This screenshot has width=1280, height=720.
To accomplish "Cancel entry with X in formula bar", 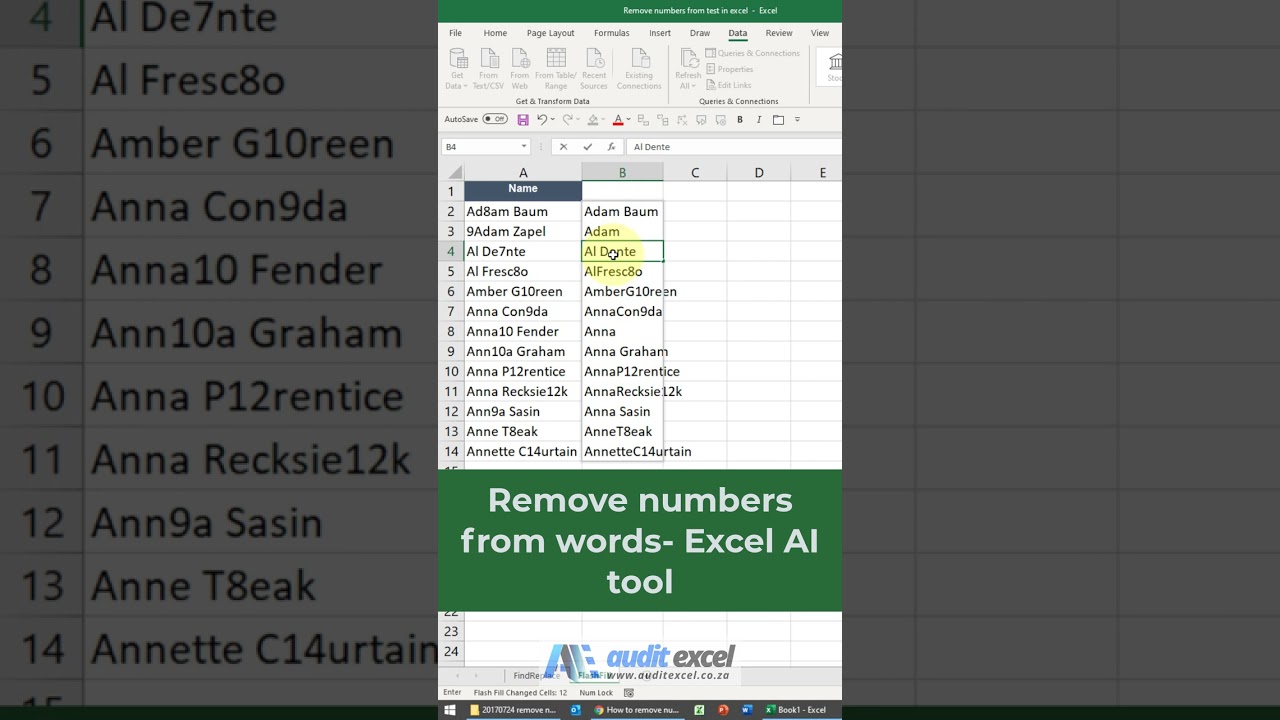I will coord(563,147).
